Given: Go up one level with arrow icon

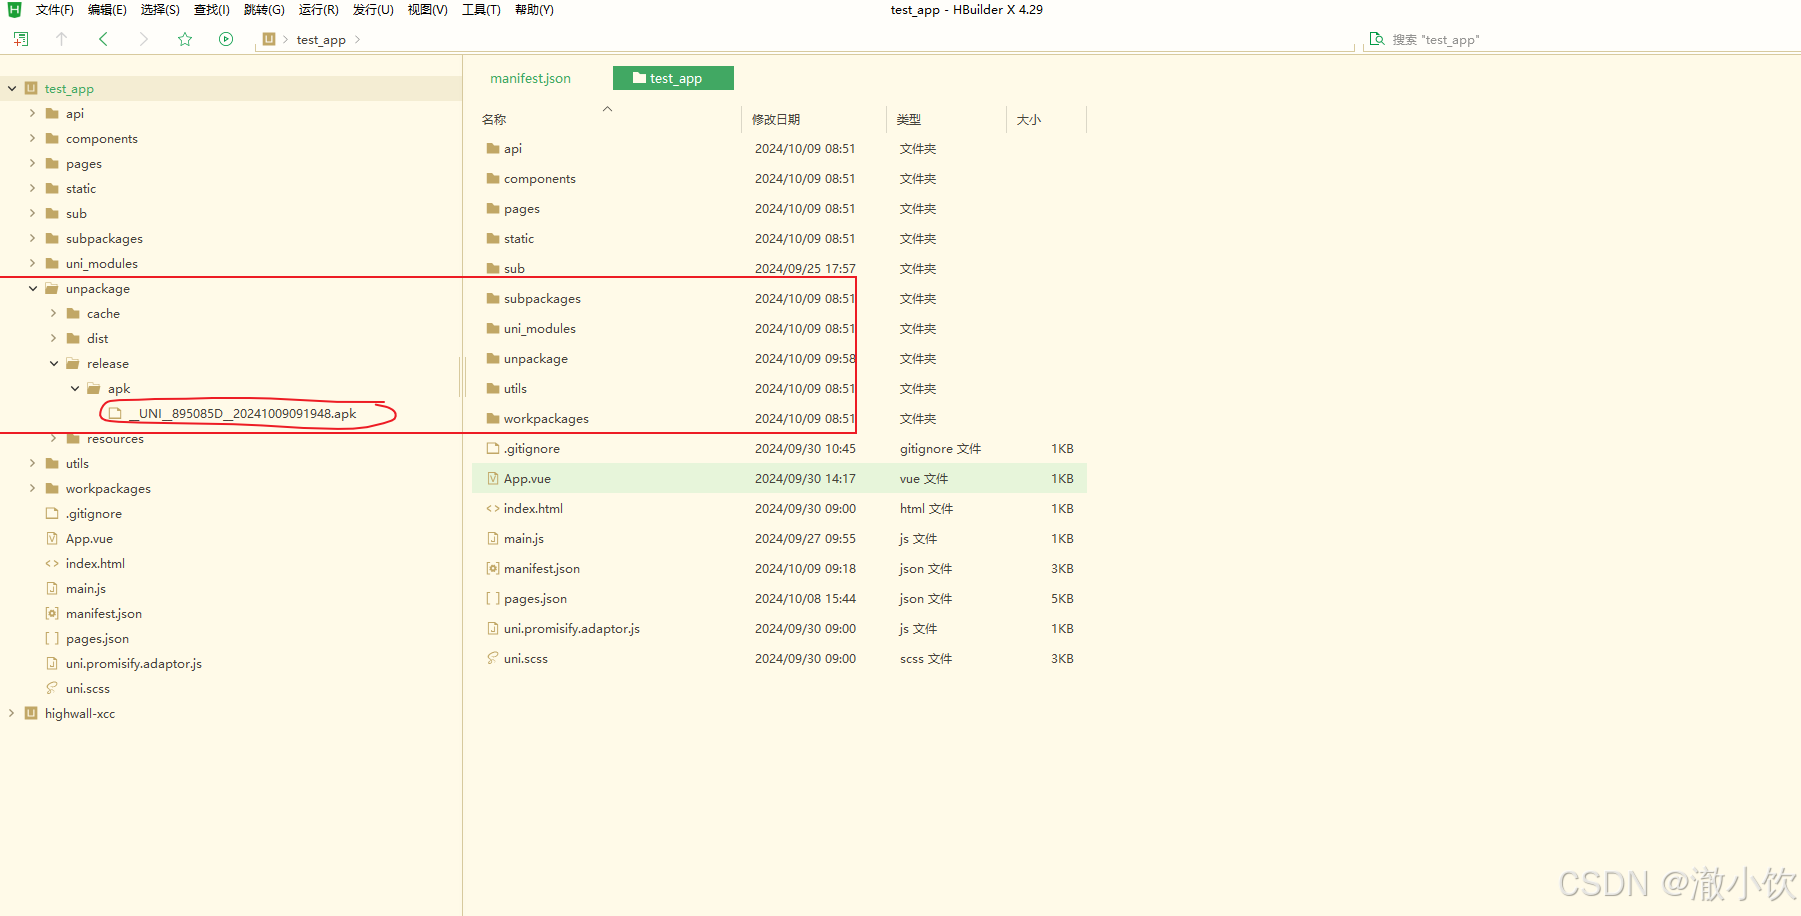Looking at the screenshot, I should (61, 39).
